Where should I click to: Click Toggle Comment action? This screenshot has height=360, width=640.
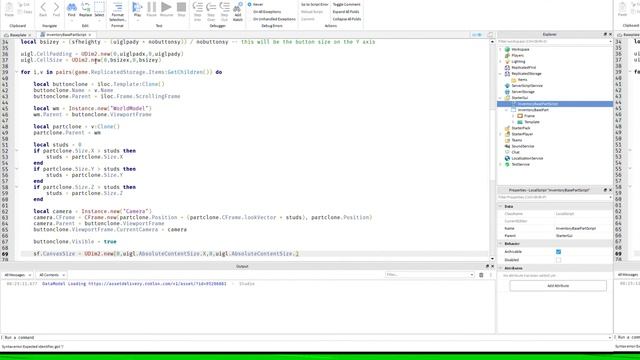click(347, 4)
